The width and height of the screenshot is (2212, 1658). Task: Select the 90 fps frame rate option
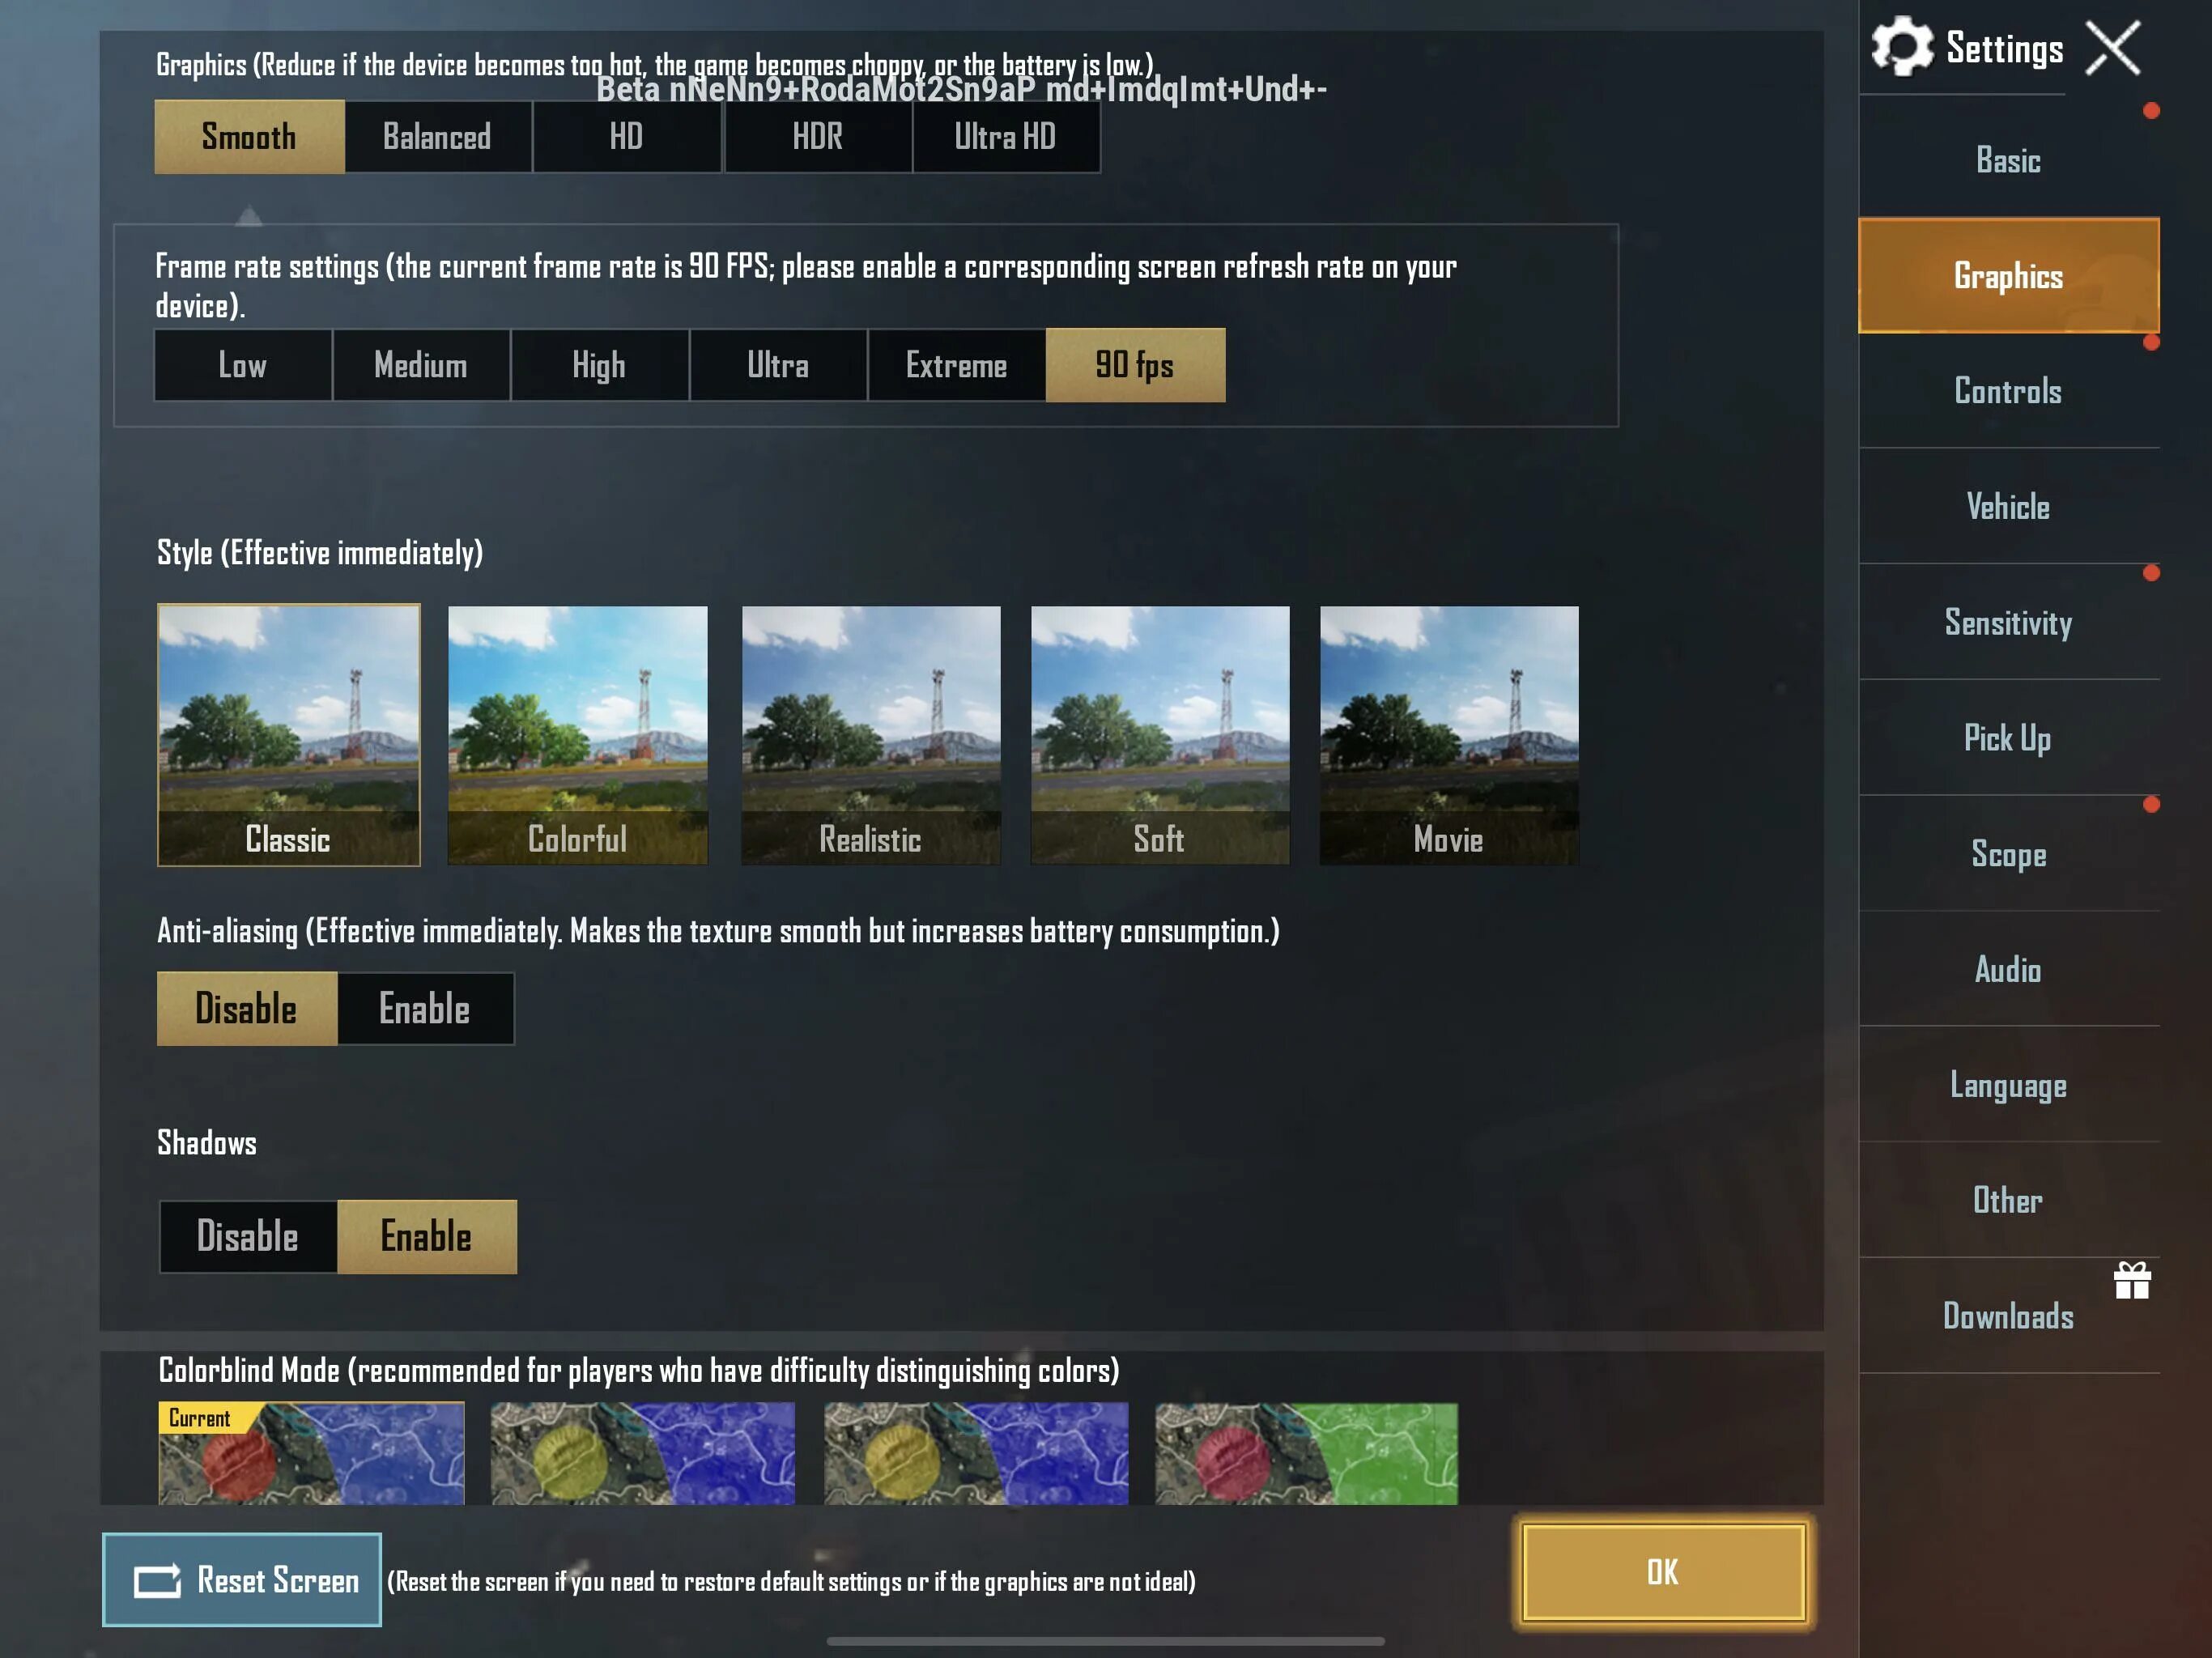pyautogui.click(x=1134, y=364)
